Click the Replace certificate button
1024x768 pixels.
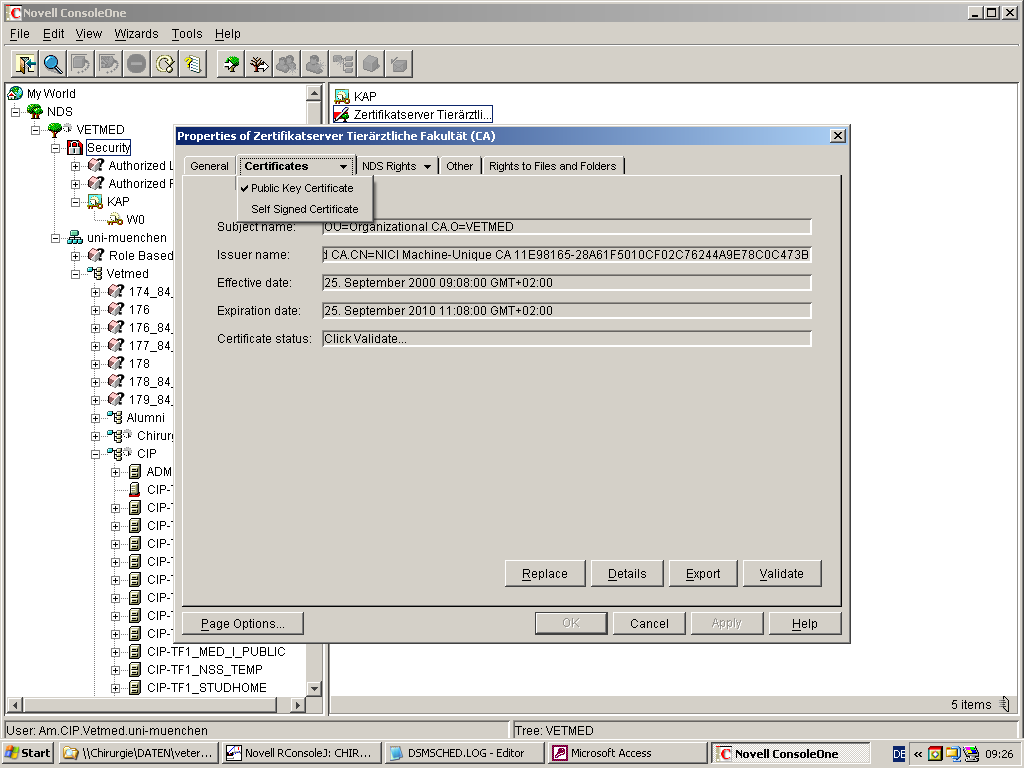pos(545,573)
